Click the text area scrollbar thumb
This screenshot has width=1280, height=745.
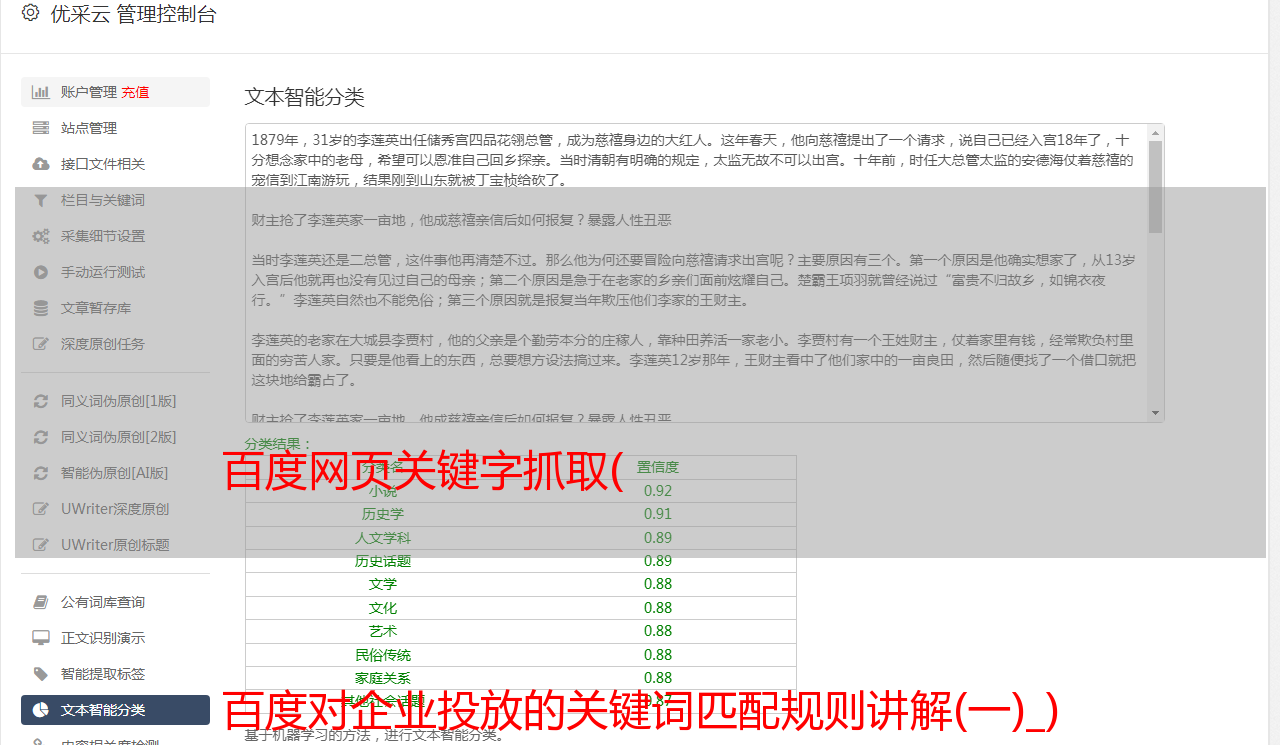coord(1156,186)
